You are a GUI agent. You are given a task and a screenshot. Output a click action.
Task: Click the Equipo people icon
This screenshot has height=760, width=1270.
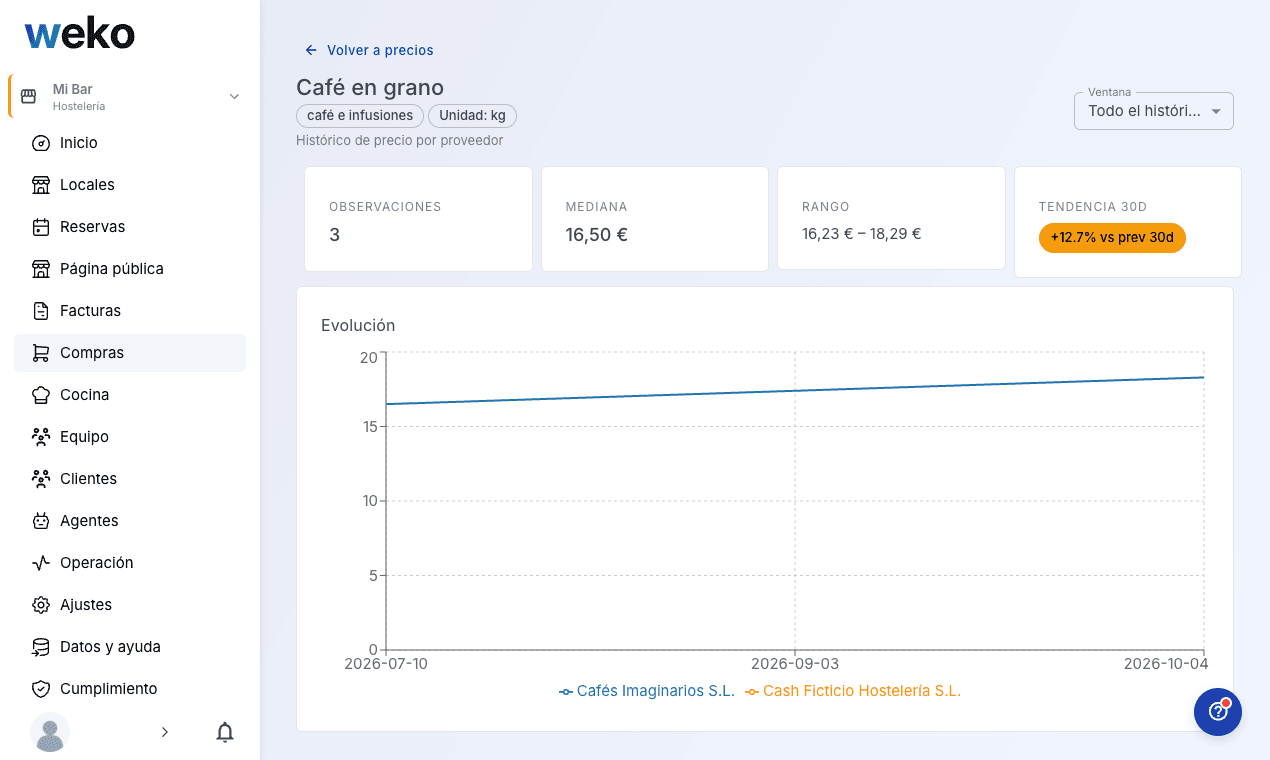click(41, 437)
